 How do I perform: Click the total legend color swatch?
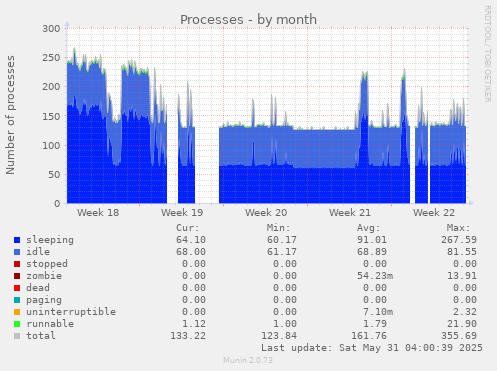click(x=17, y=336)
